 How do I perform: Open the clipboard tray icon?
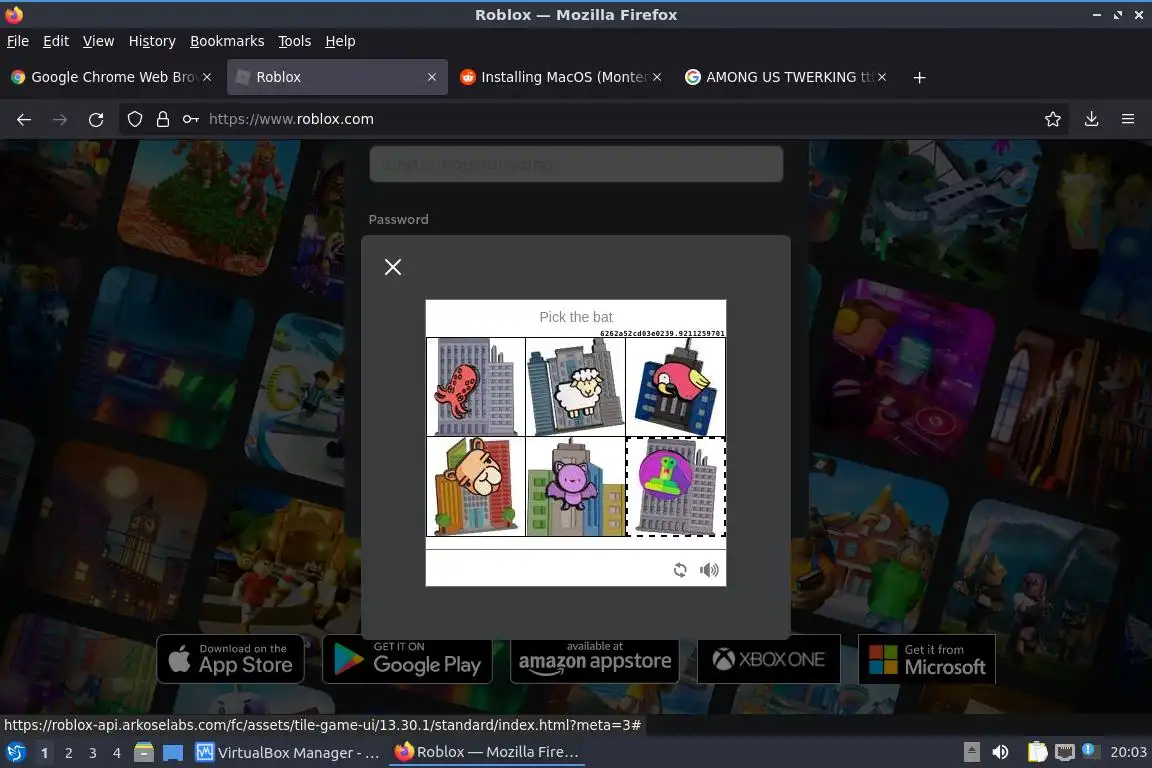pos(1037,753)
